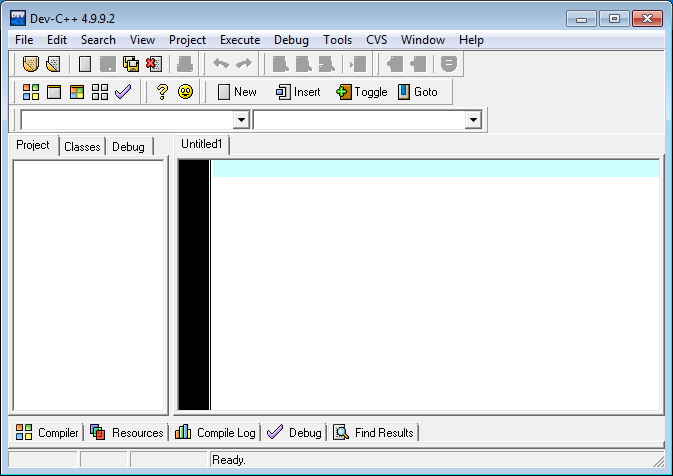Open the View menu
Image resolution: width=673 pixels, height=476 pixels.
142,40
